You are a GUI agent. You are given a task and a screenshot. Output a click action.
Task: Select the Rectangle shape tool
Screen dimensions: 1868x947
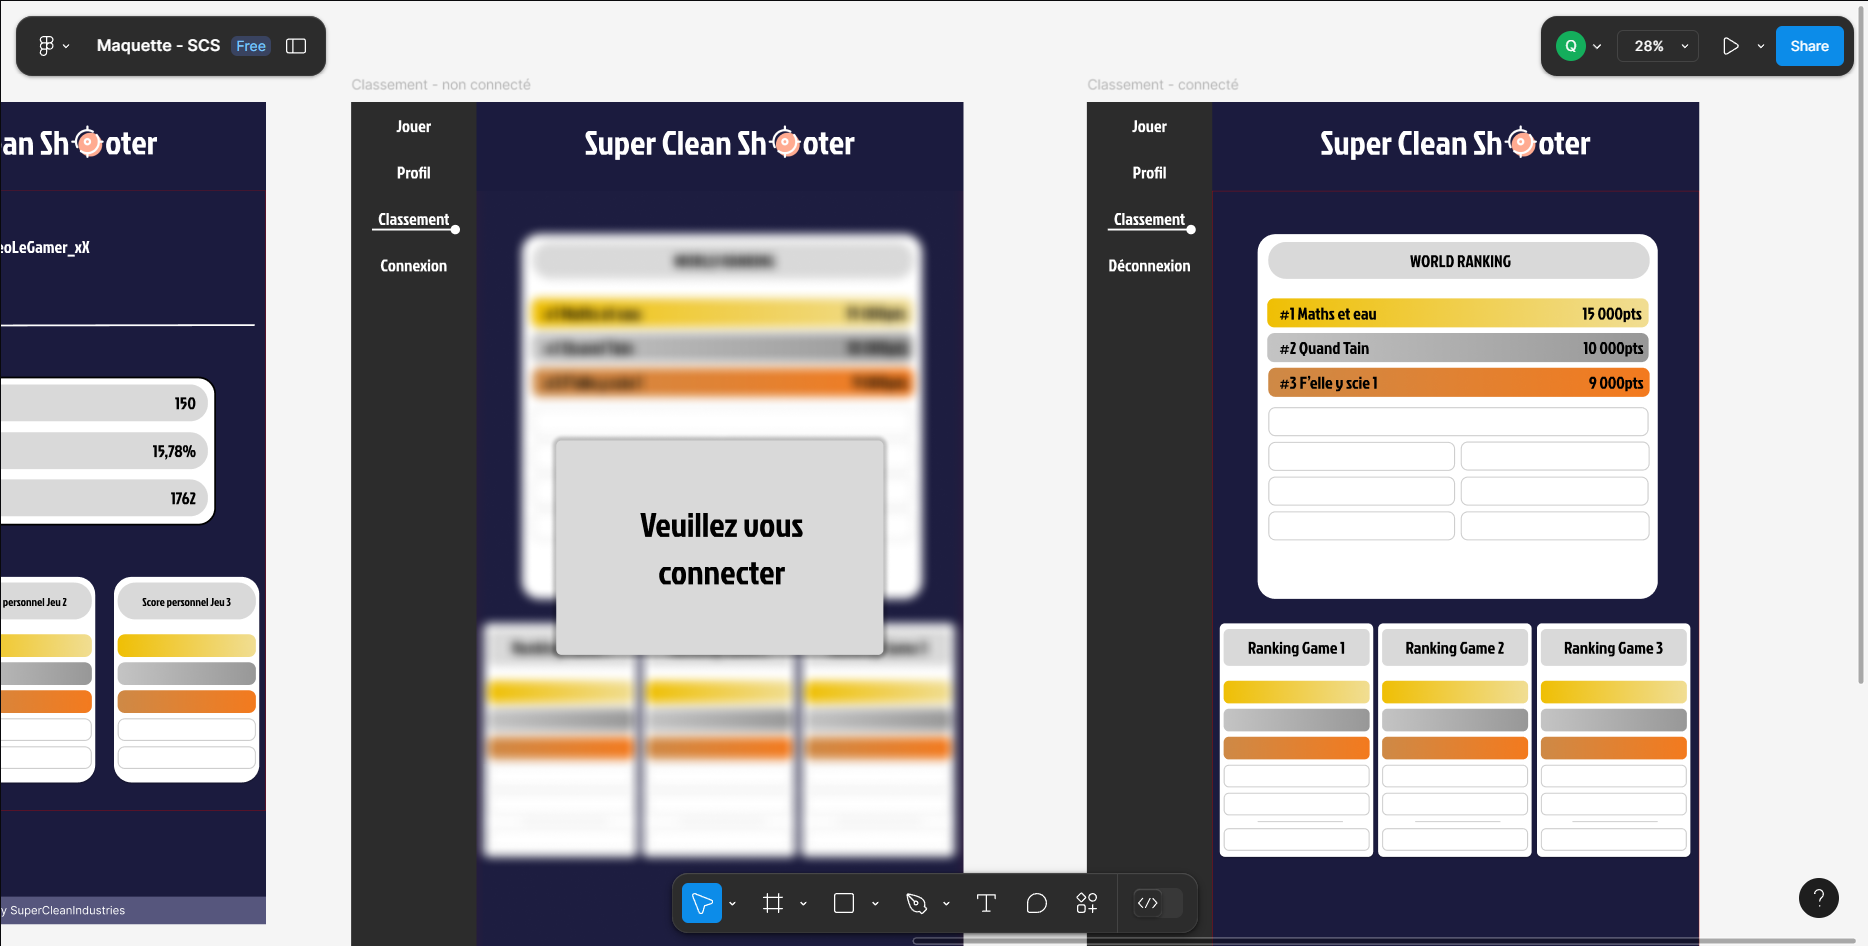pos(844,904)
